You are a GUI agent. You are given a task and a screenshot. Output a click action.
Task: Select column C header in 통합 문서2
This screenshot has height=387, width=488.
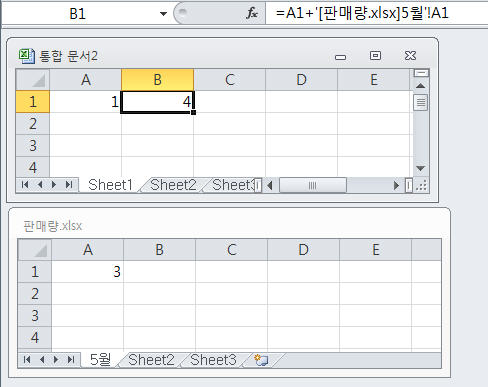[230, 80]
